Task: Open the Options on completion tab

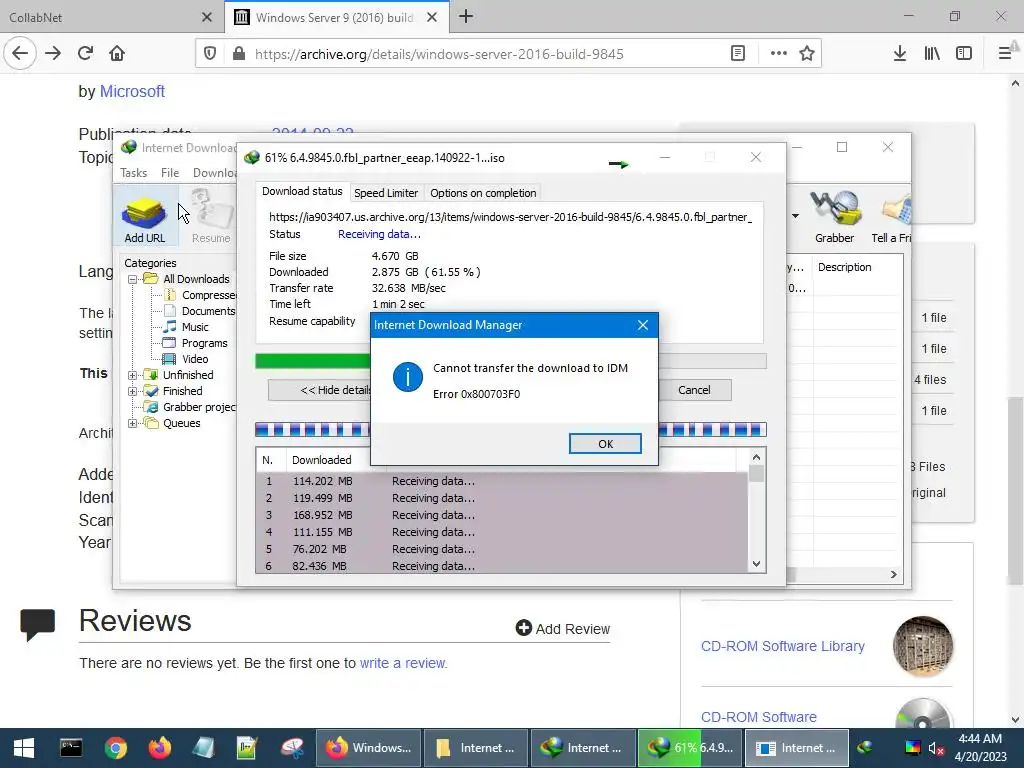Action: click(483, 193)
